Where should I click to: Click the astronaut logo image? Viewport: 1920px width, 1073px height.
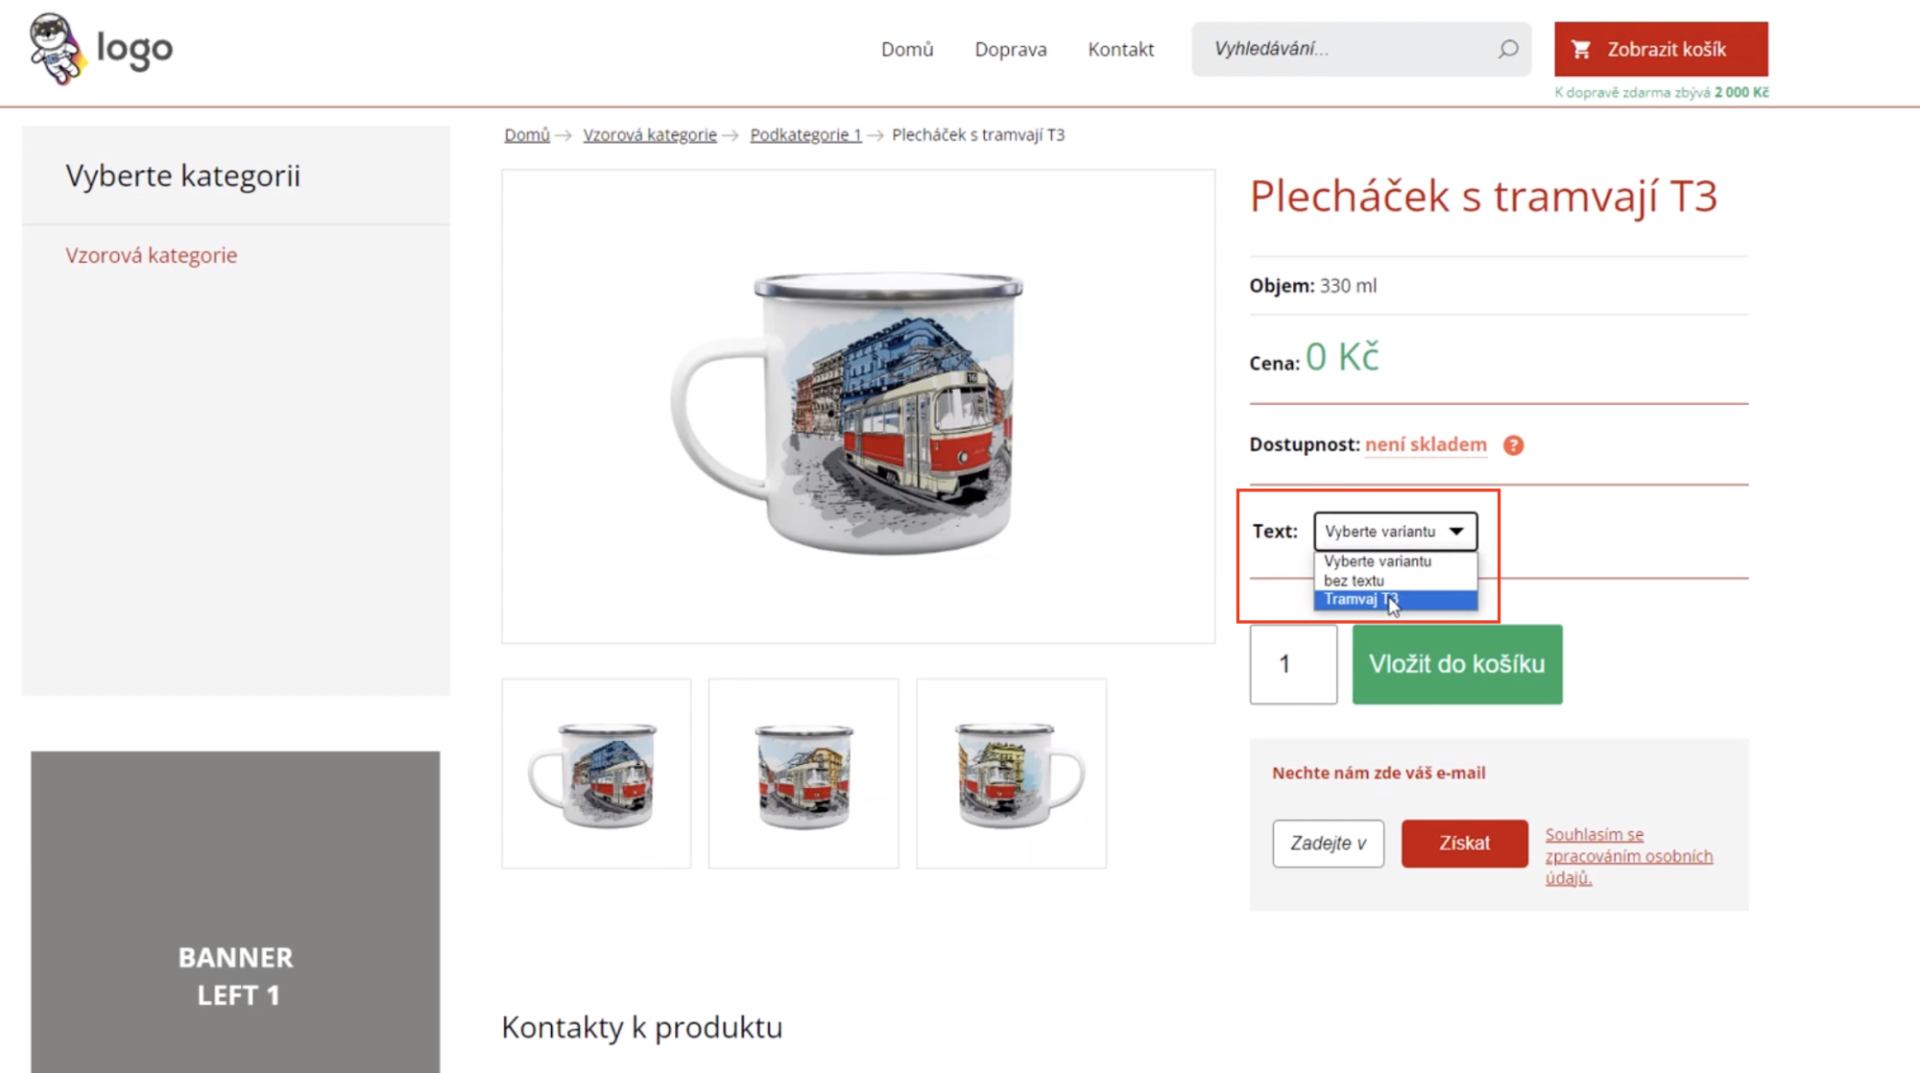point(57,48)
